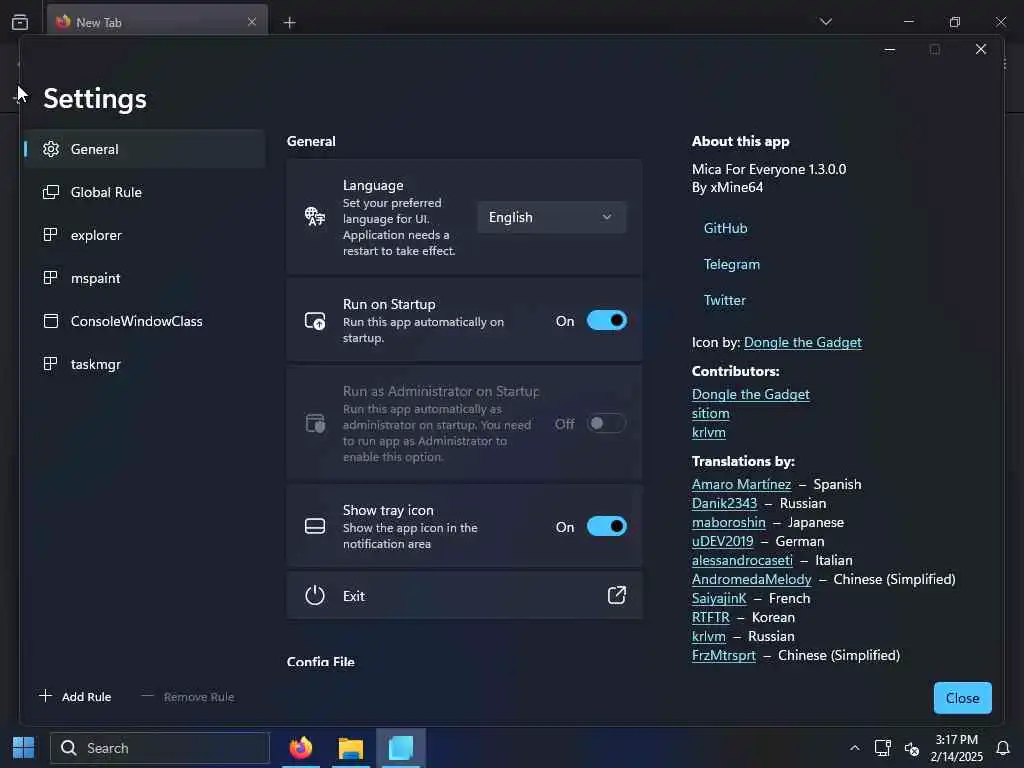Open the Language dropdown showing English
Screen dimensions: 1024x768
point(551,217)
